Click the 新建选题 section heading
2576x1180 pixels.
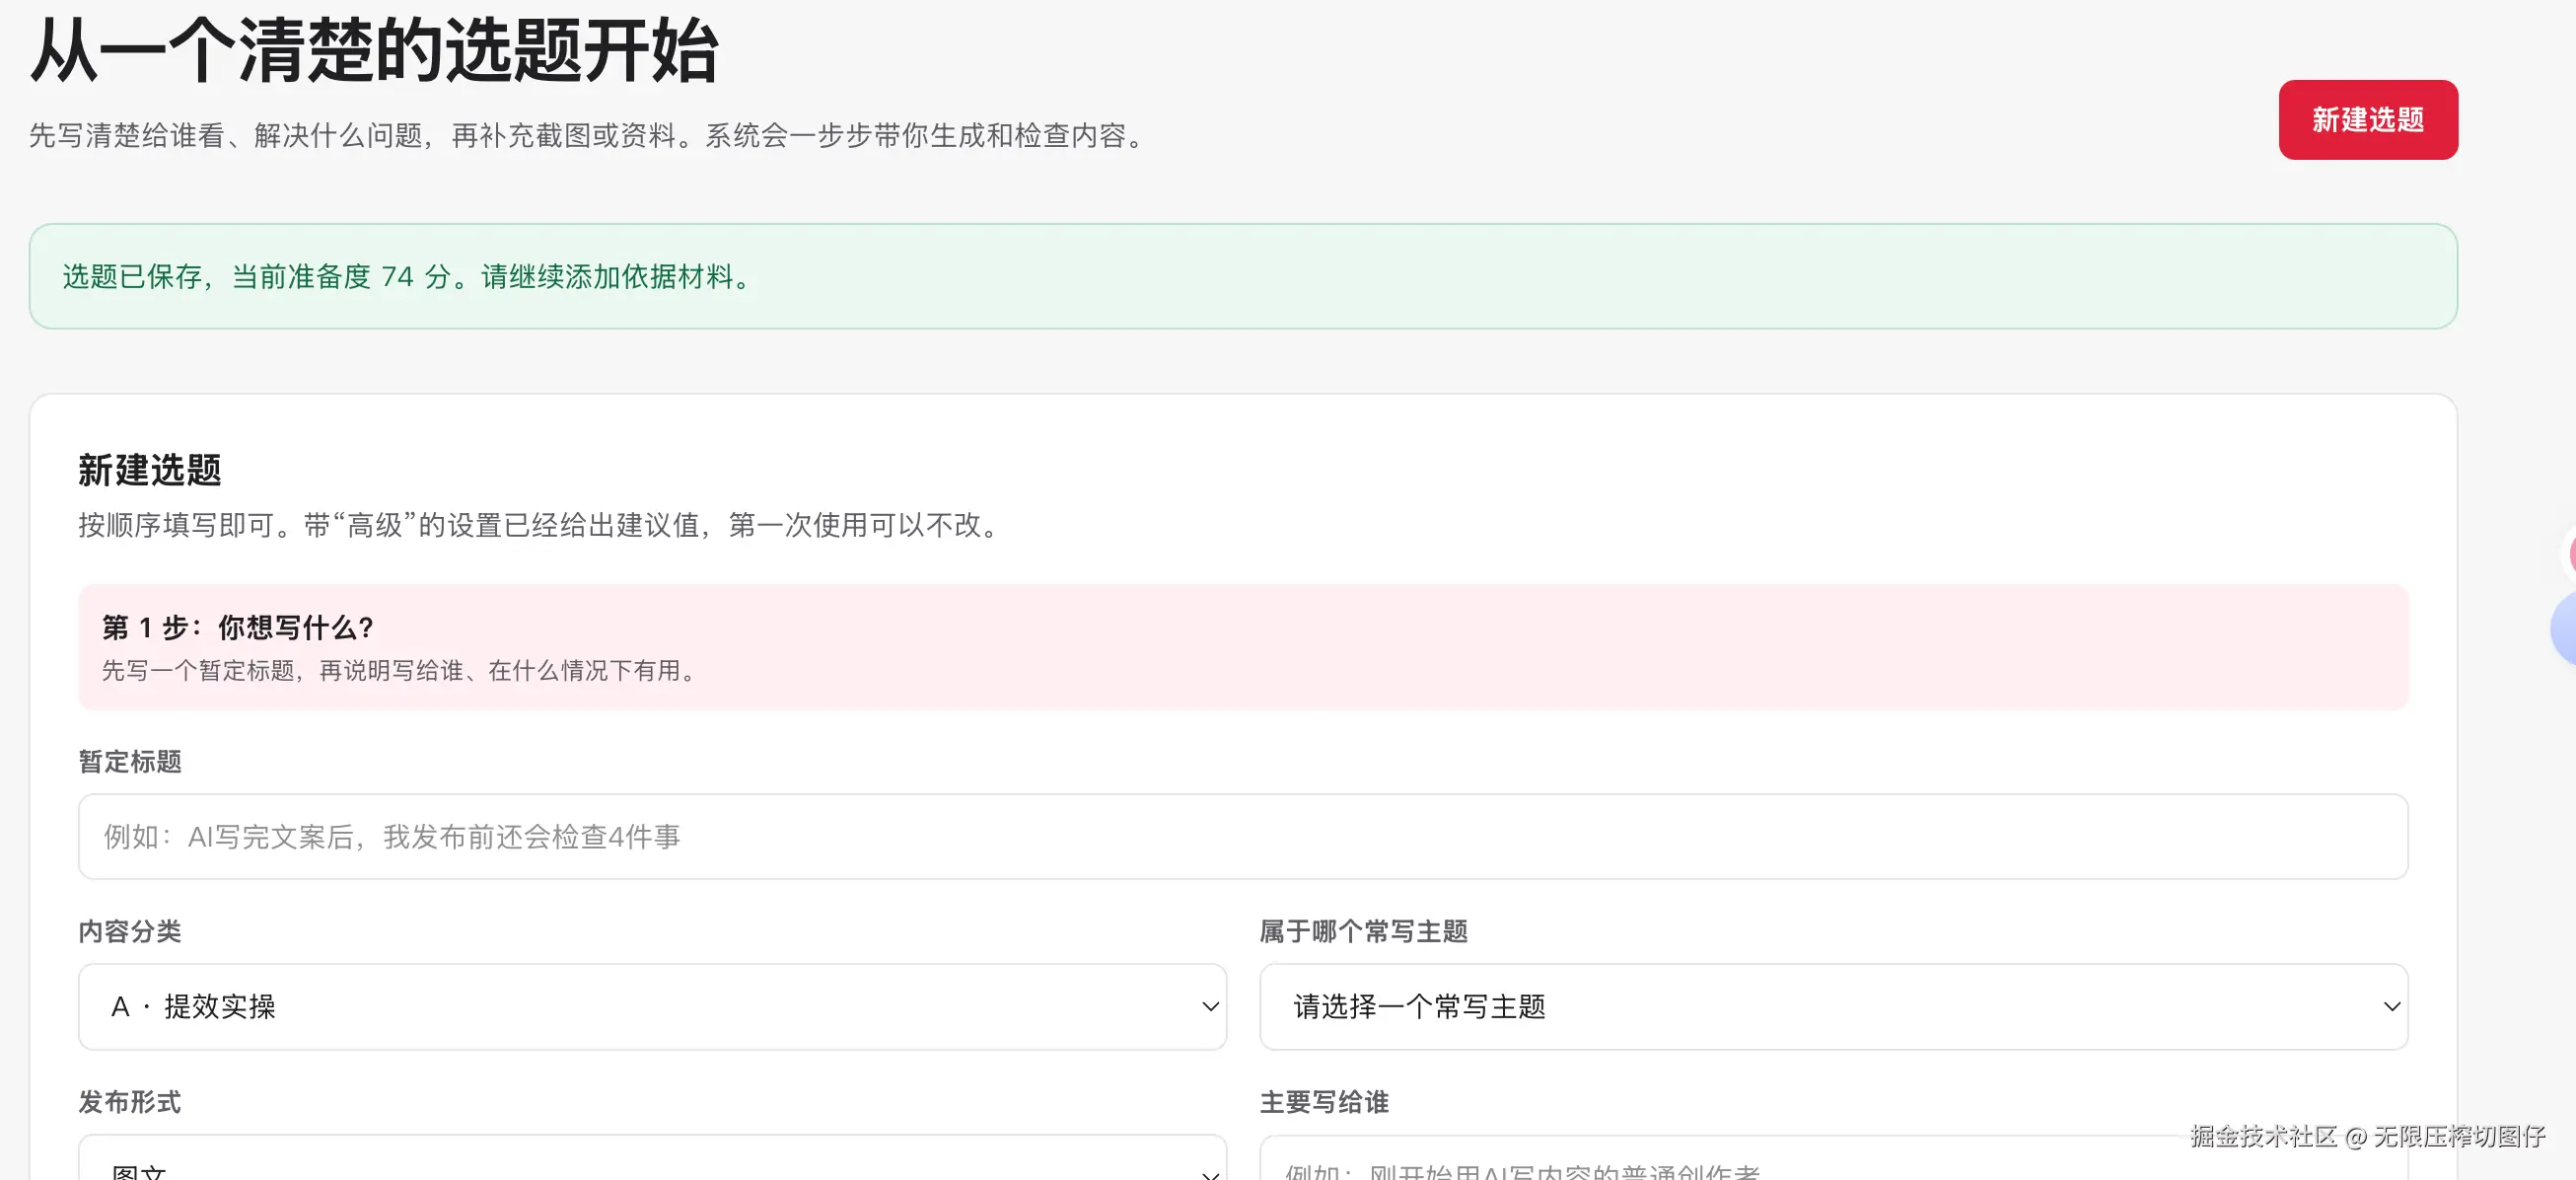[x=150, y=470]
